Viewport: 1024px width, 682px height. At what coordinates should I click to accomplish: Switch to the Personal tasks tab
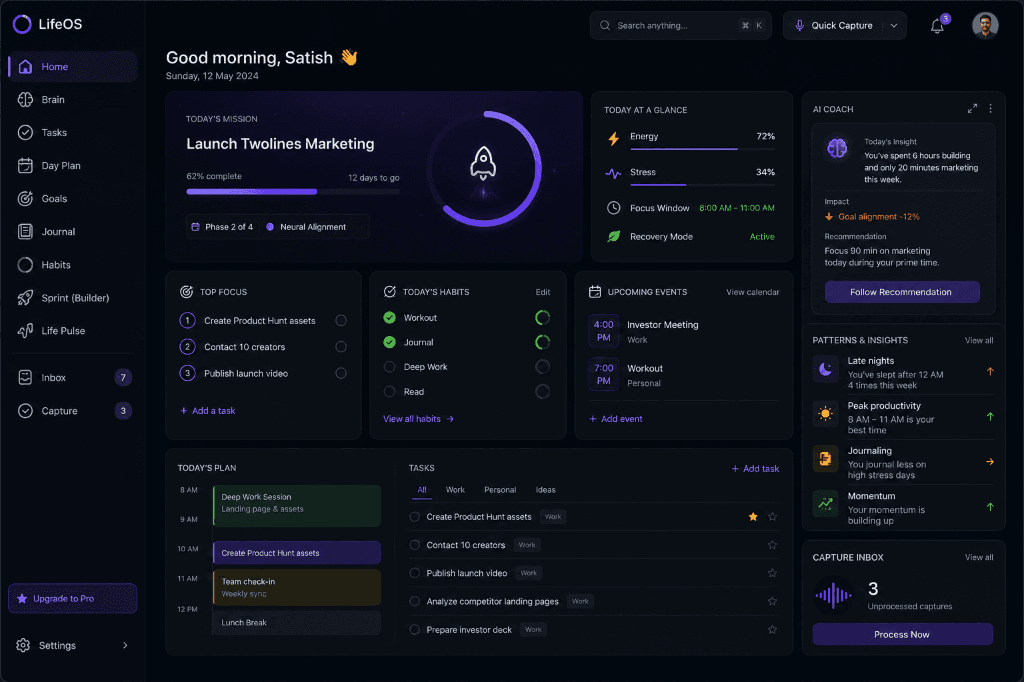[500, 490]
